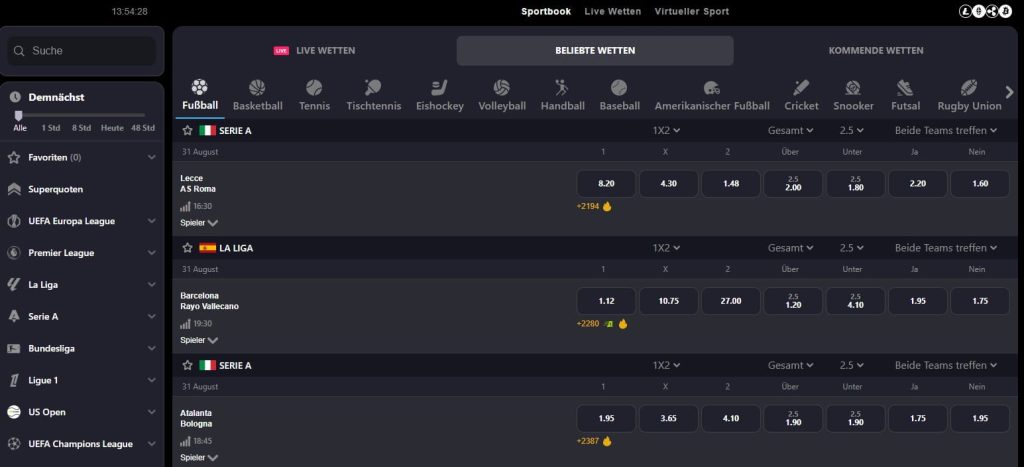This screenshot has height=467, width=1024.
Task: Select the Cricket sport icon
Action: (x=801, y=87)
